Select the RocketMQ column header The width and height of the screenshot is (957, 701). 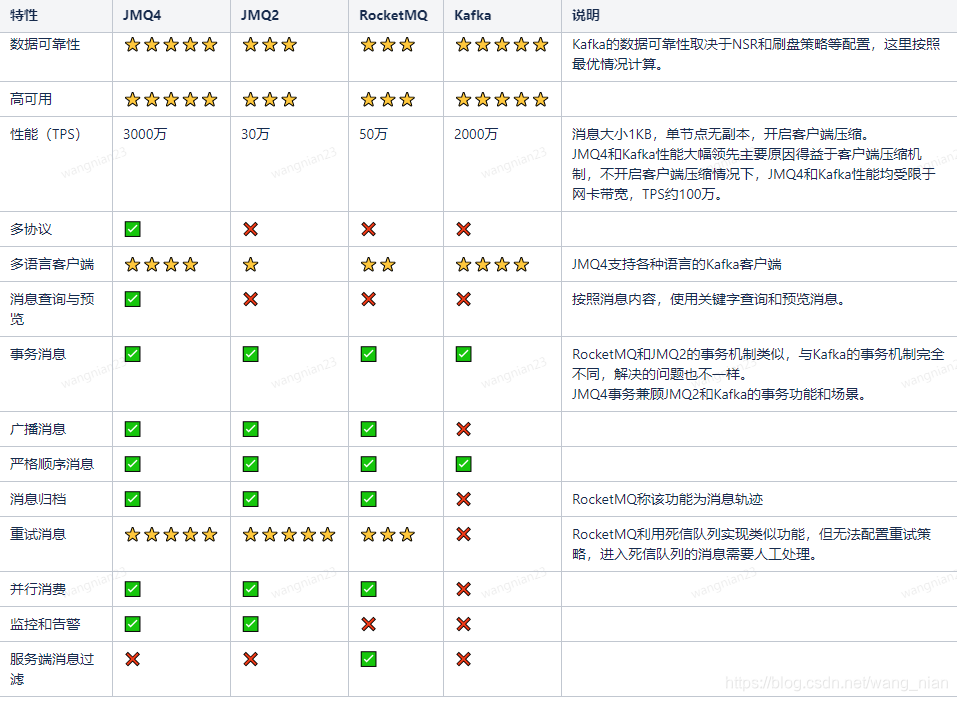393,15
